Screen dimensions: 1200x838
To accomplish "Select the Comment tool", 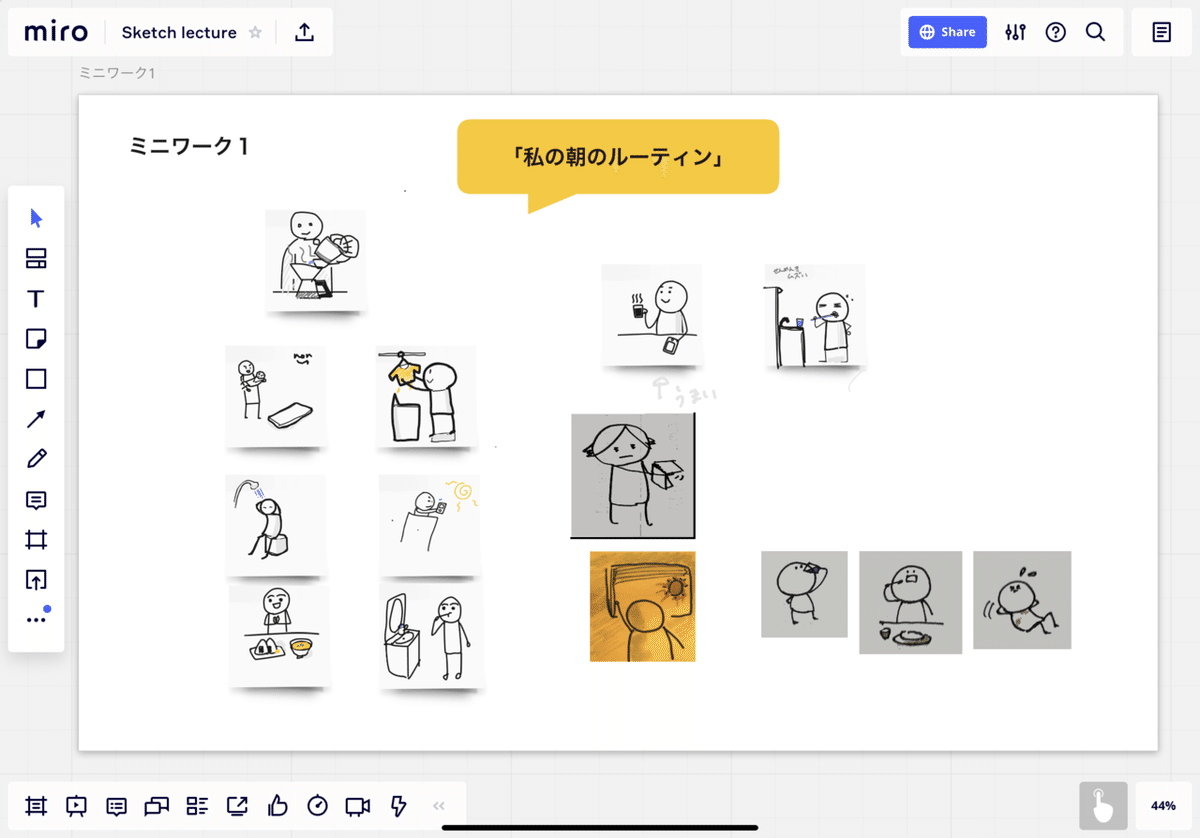I will [36, 500].
